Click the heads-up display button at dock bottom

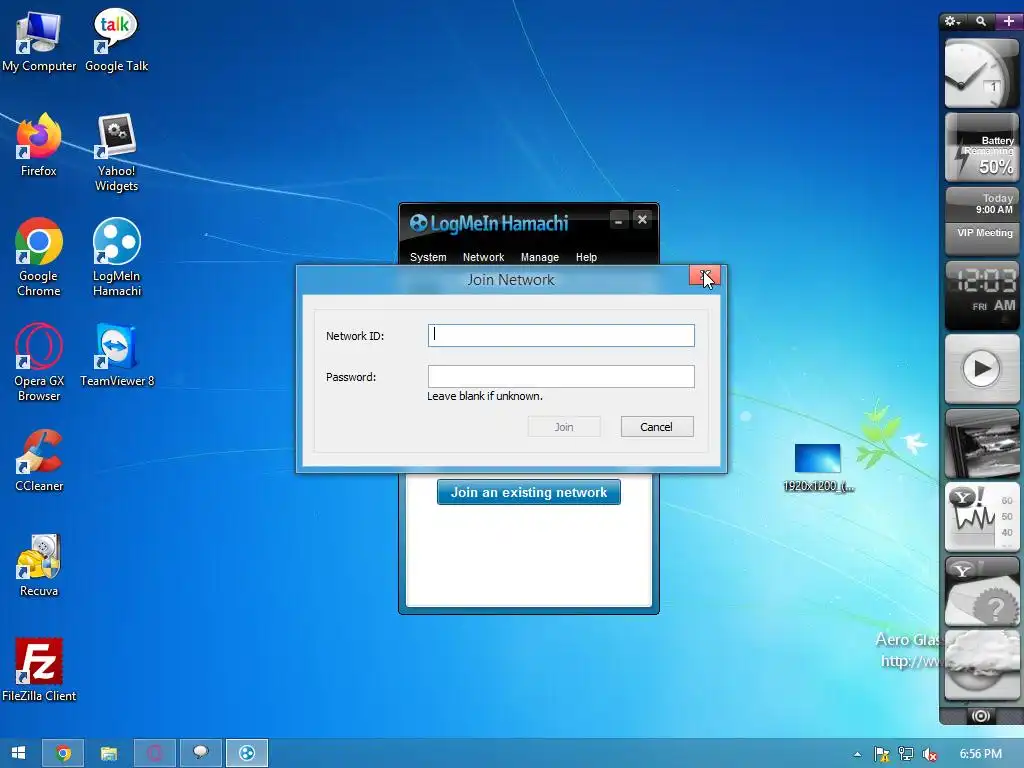click(x=980, y=716)
